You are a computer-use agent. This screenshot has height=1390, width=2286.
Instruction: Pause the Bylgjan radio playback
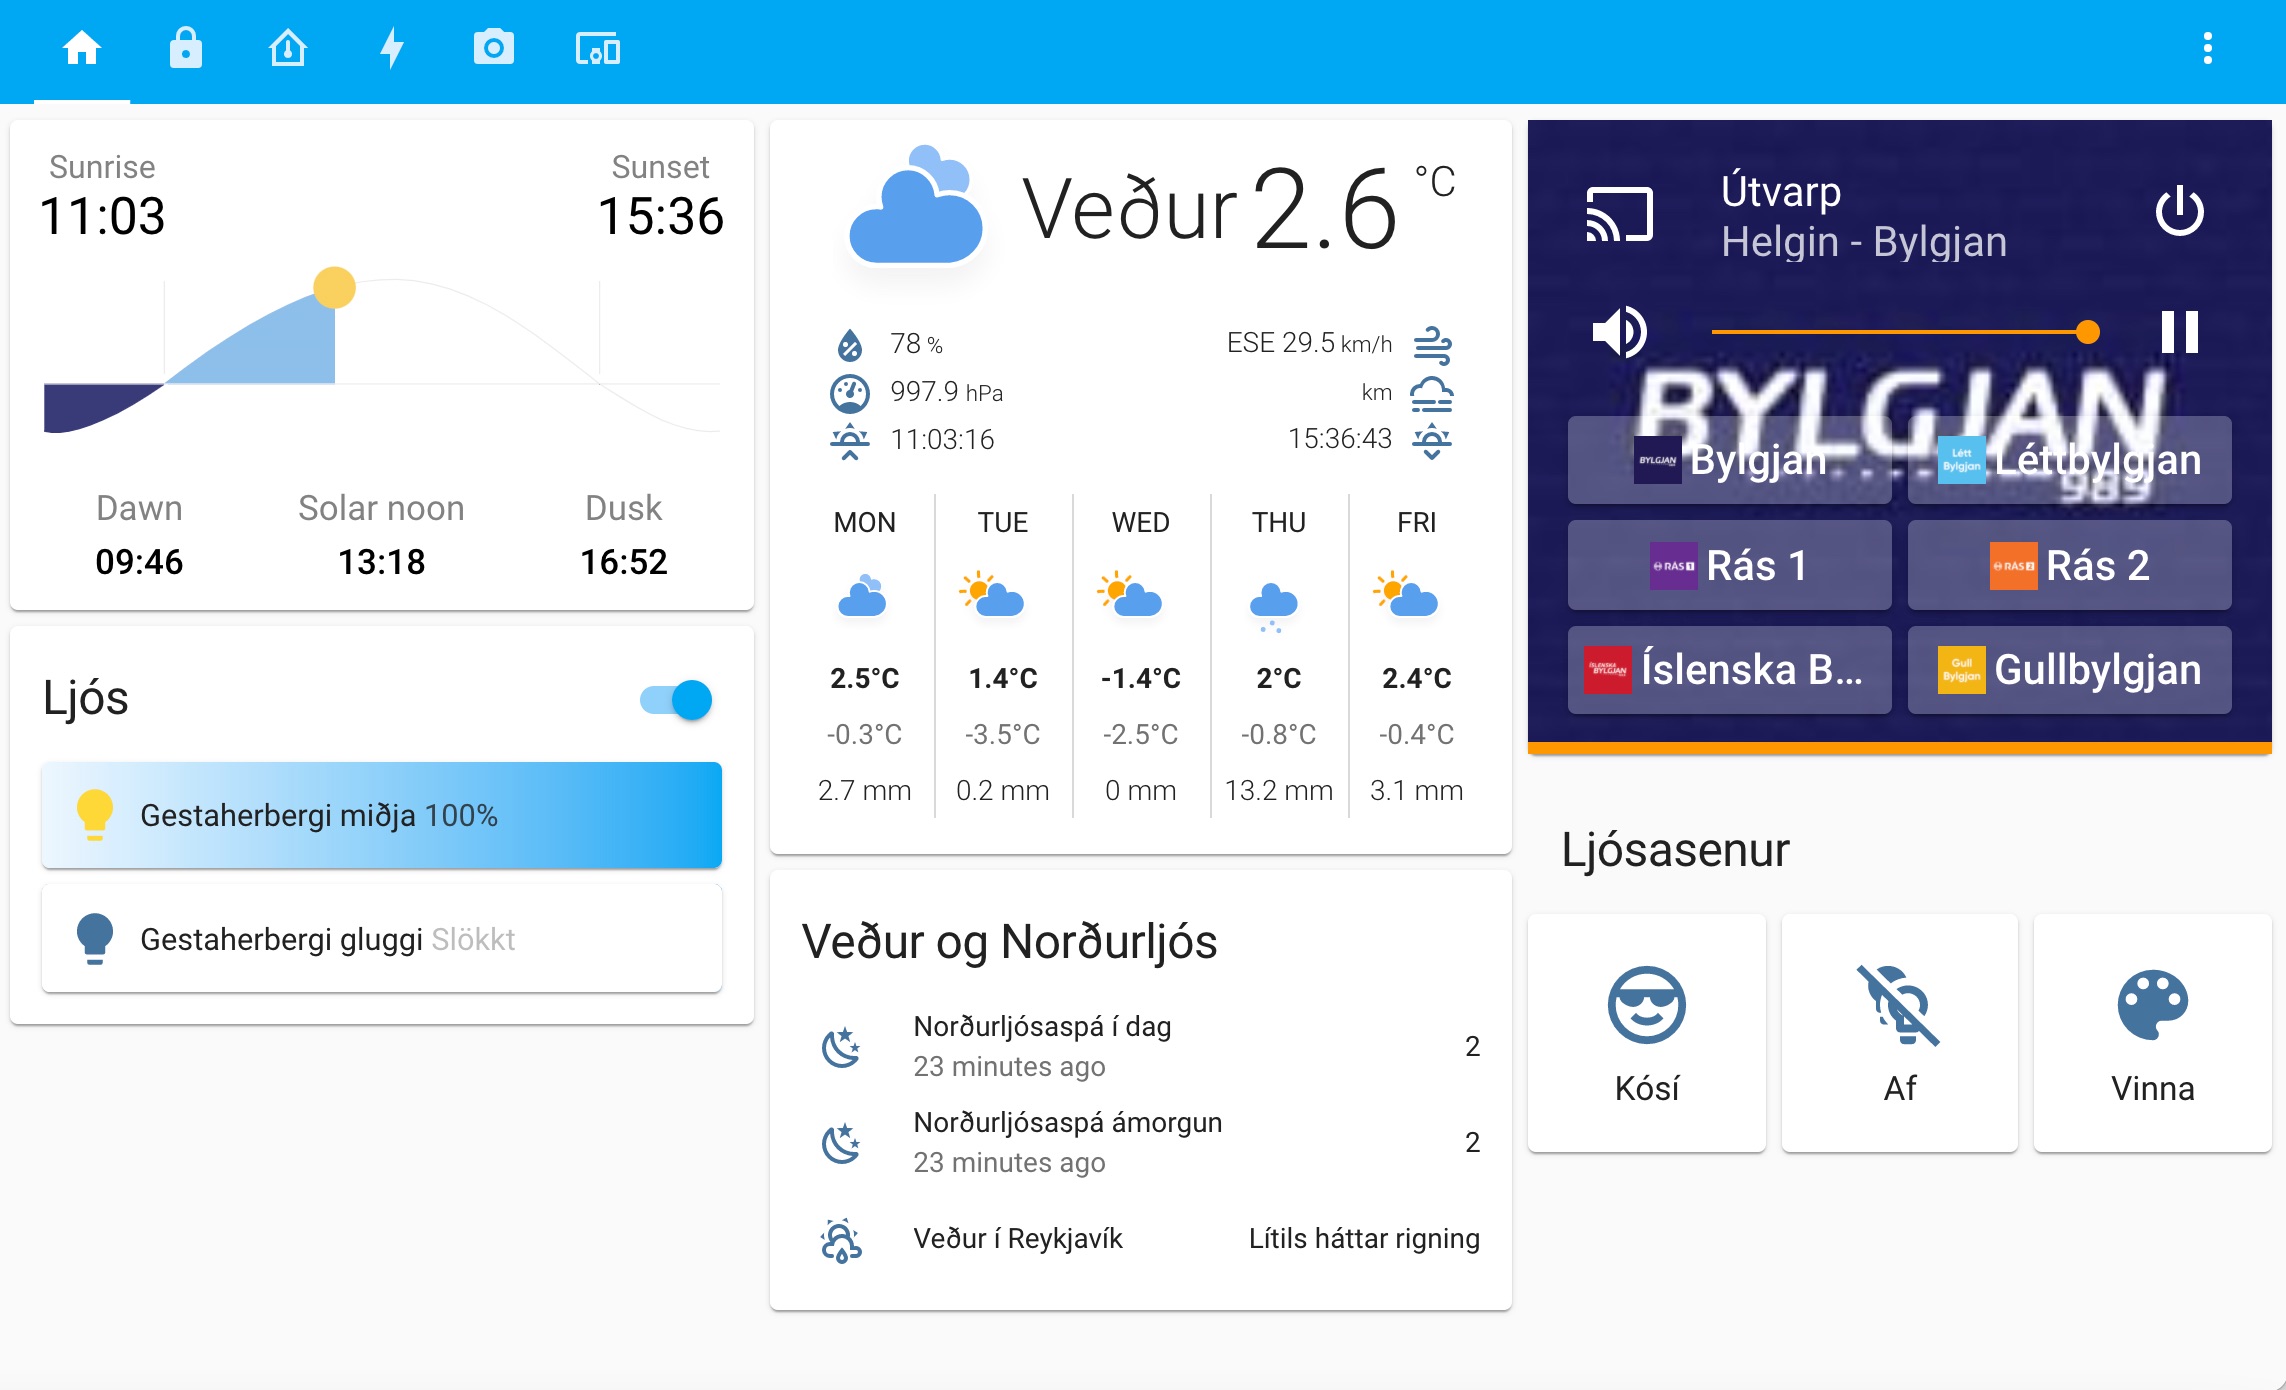[2179, 332]
